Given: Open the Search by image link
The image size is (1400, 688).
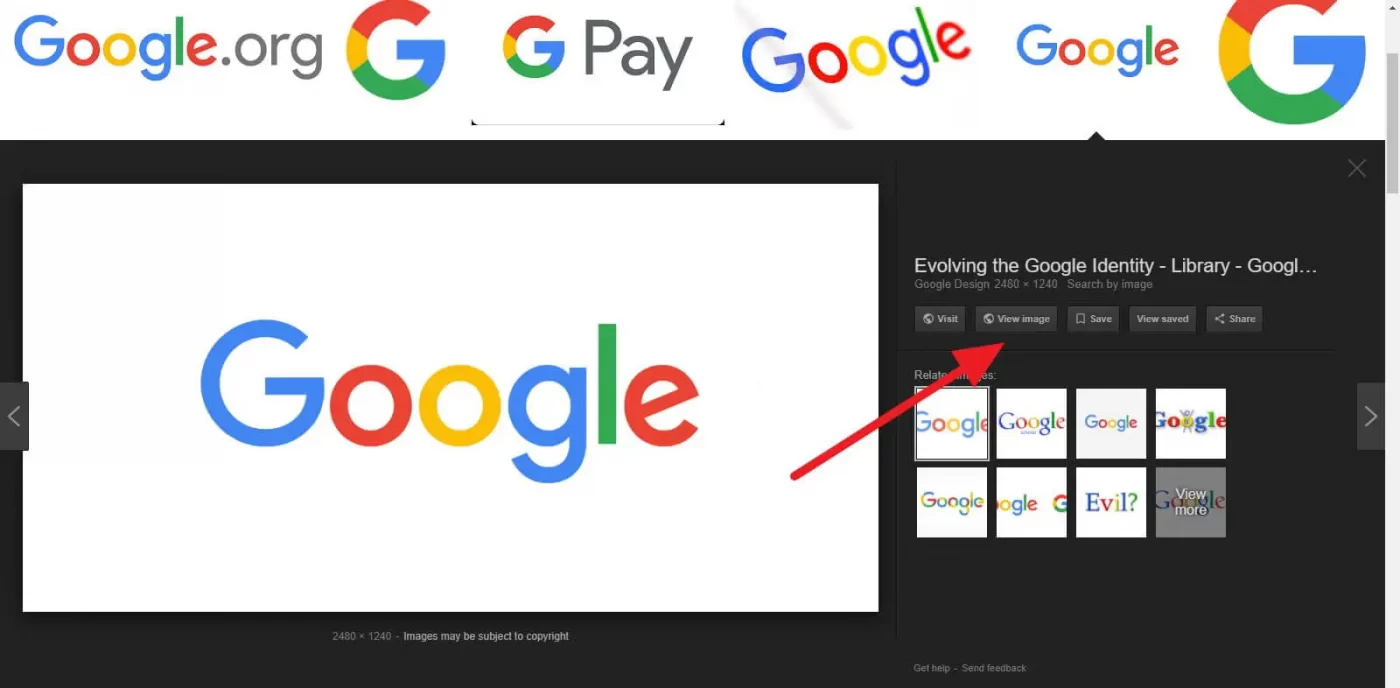Looking at the screenshot, I should point(1110,284).
